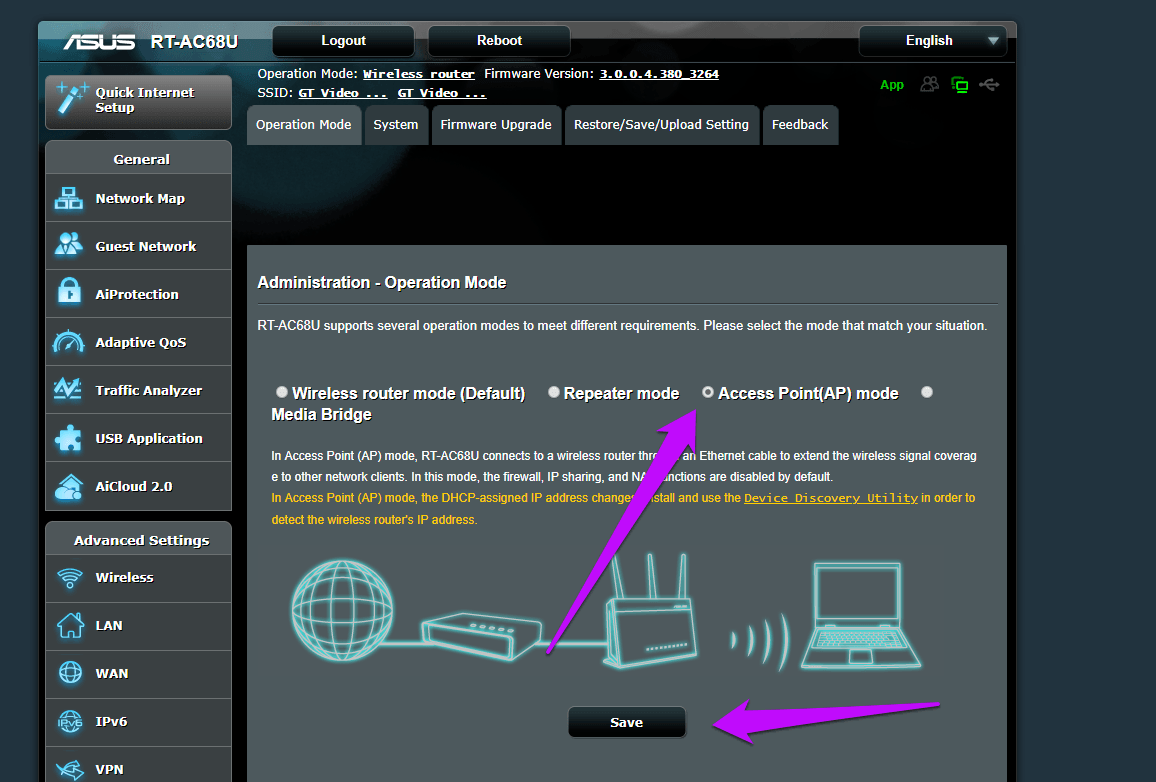Open the firmware version number link

tap(659, 74)
